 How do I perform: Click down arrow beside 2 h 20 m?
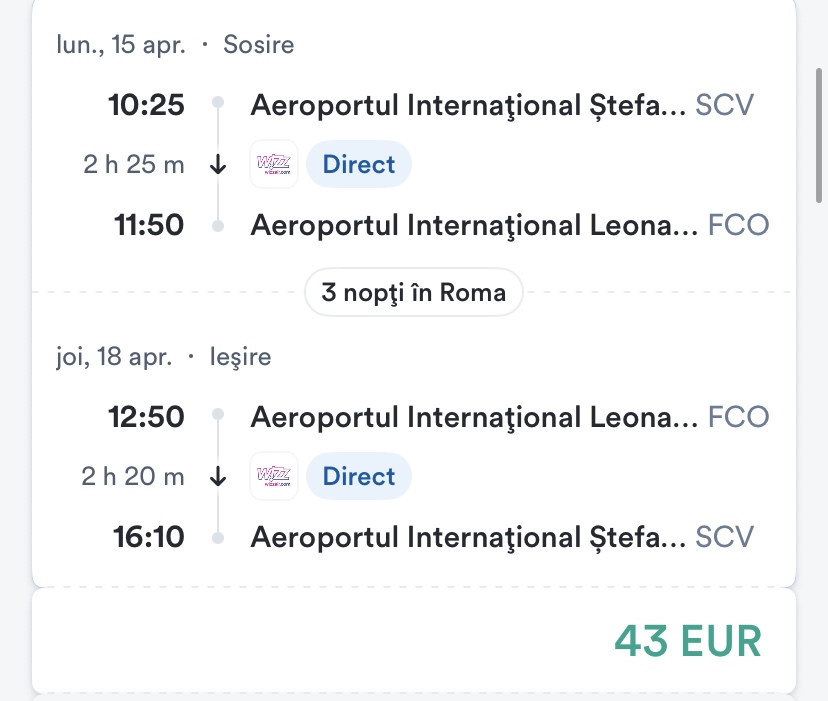pos(219,477)
